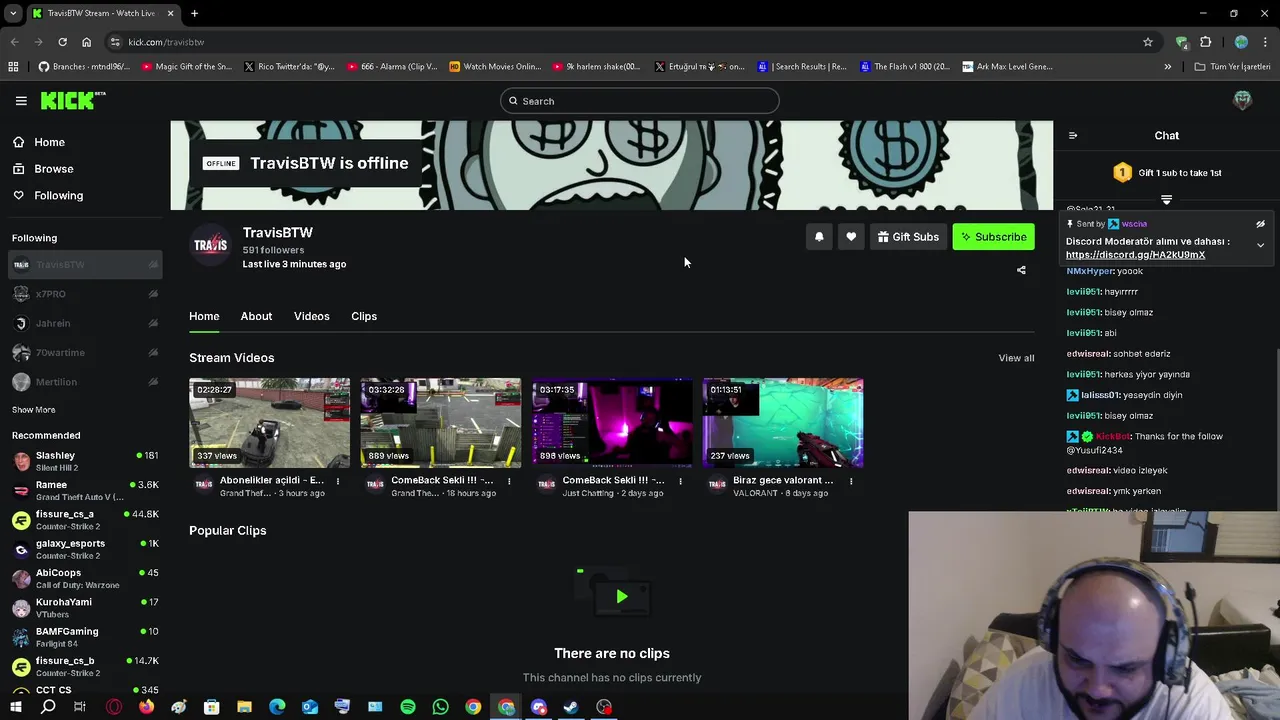Screen dimensions: 1280x720
Task: Open the hamburger menu beside the Kick logo
Action: (21, 101)
